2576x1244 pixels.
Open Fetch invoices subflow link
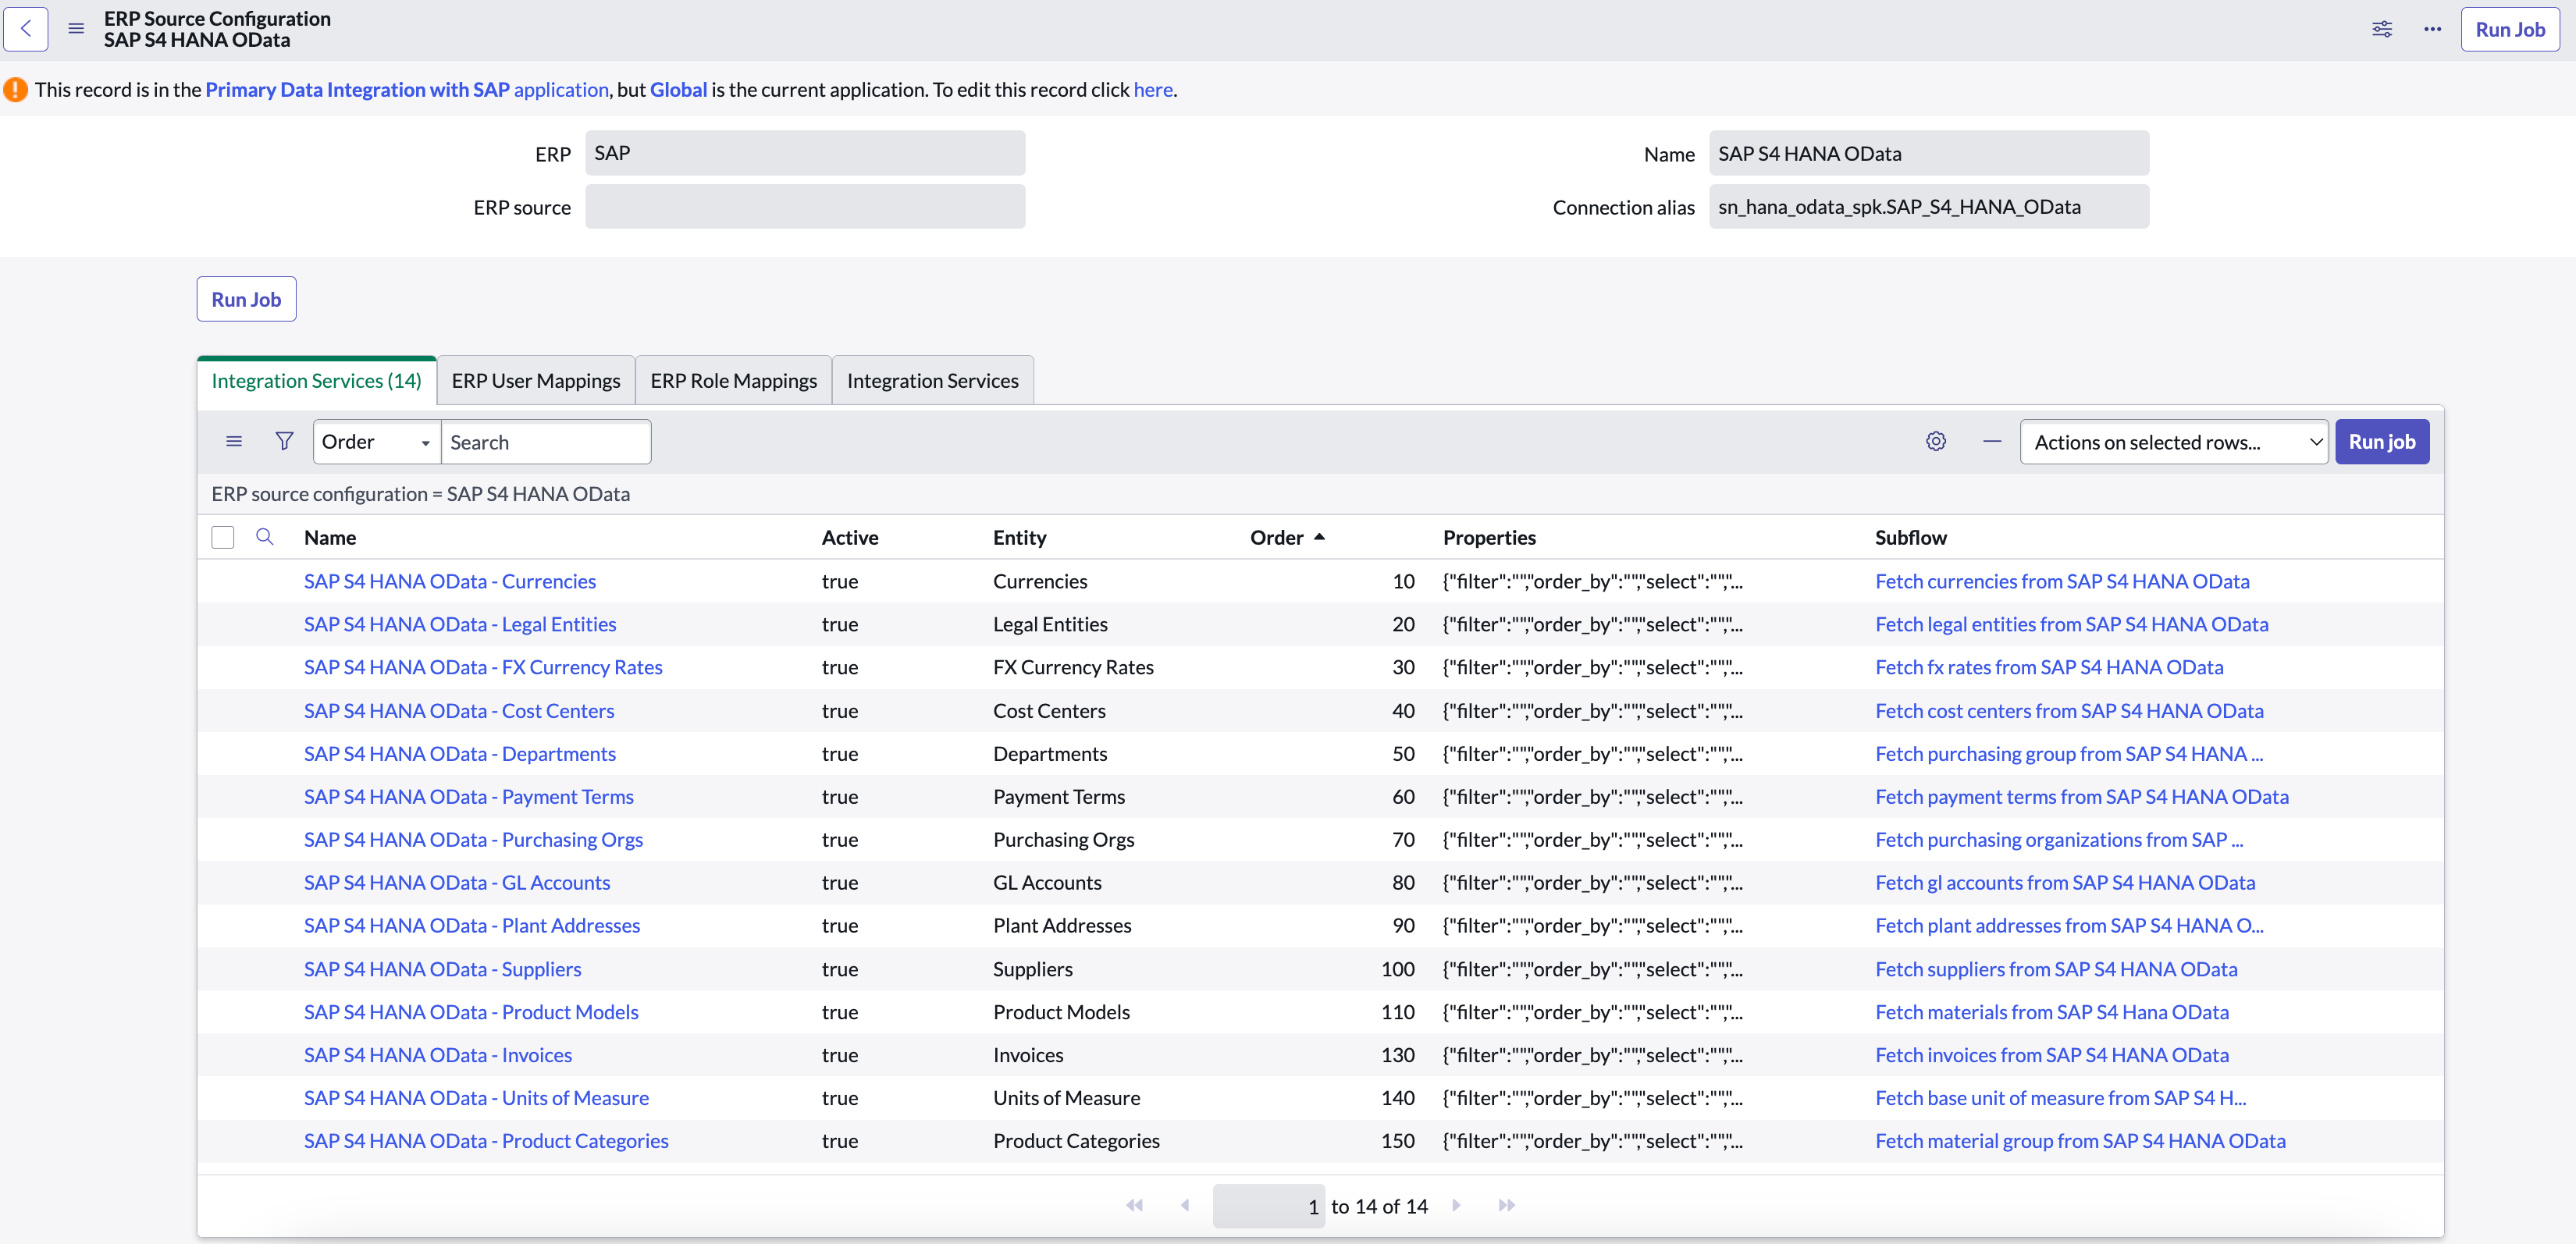click(x=2052, y=1055)
